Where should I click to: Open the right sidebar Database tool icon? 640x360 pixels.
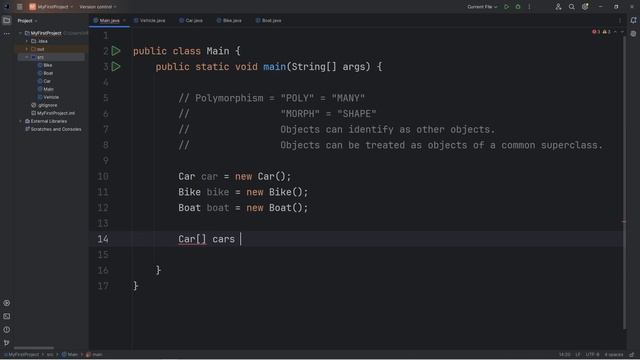pyautogui.click(x=633, y=34)
